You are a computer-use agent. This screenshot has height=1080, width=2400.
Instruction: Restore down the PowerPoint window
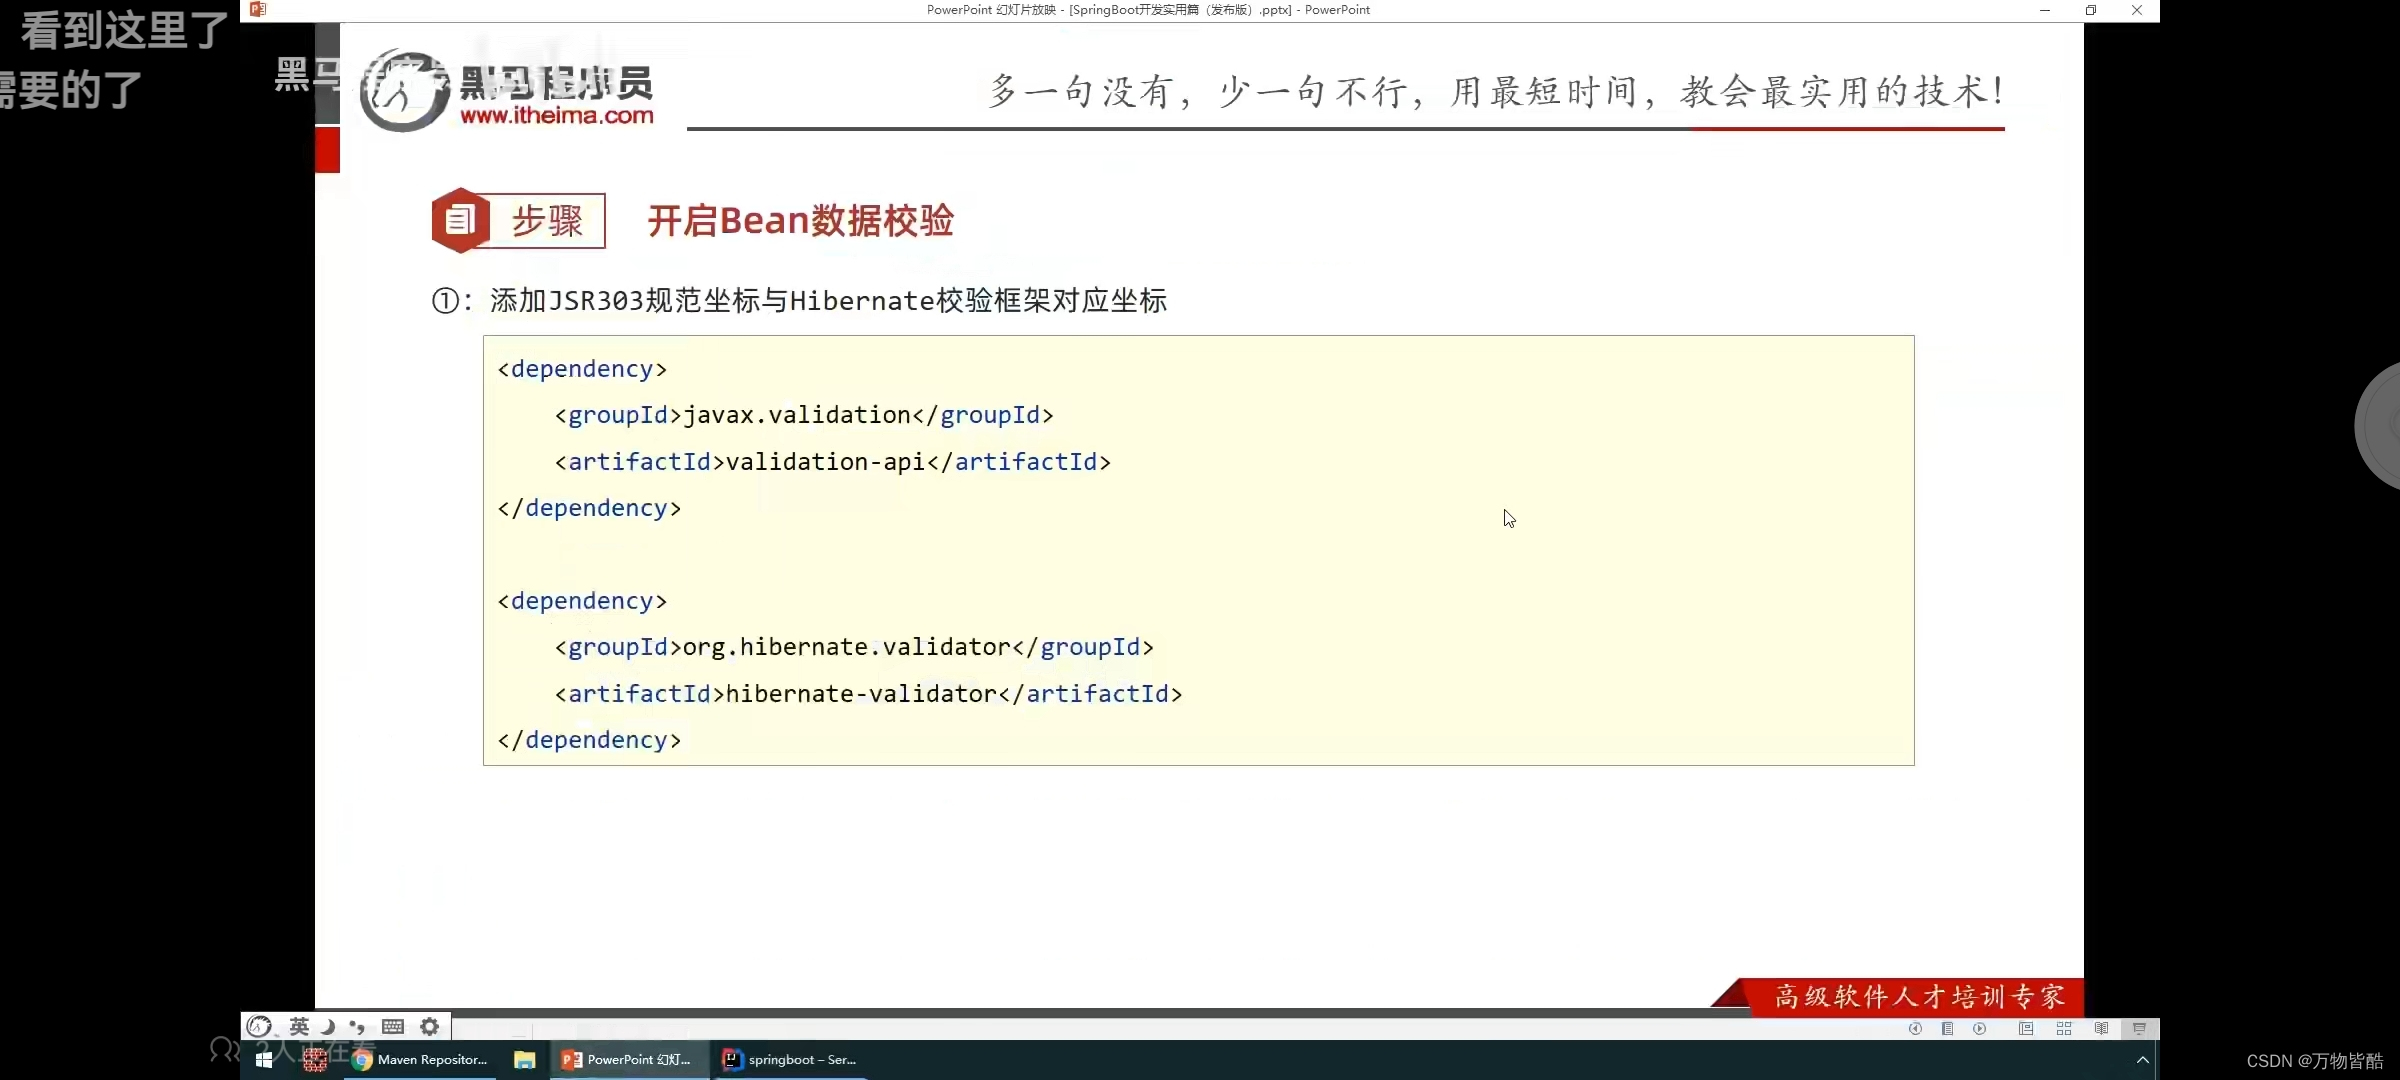point(2091,10)
